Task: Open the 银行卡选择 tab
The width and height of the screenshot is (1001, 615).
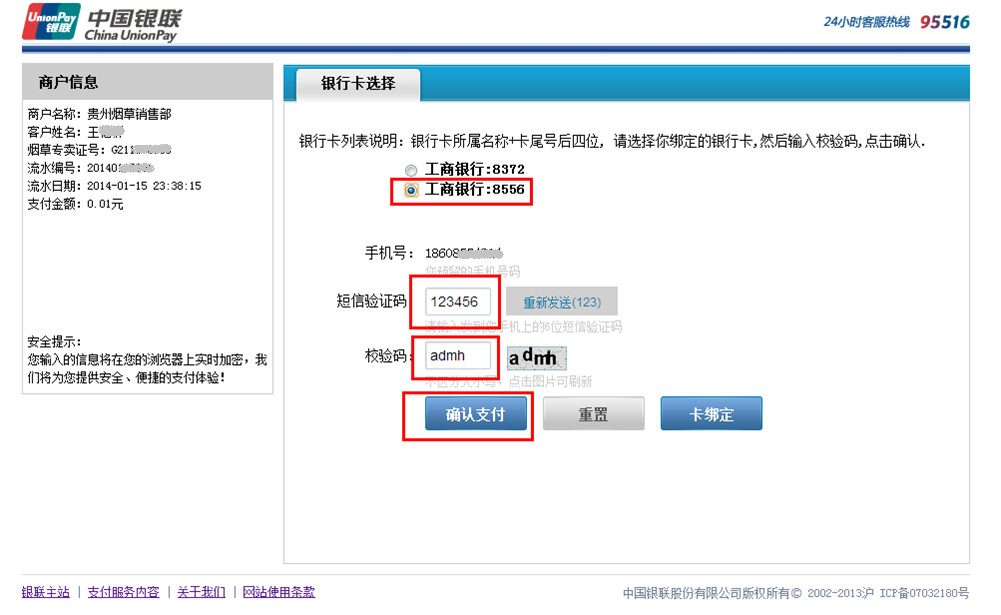Action: pos(358,84)
